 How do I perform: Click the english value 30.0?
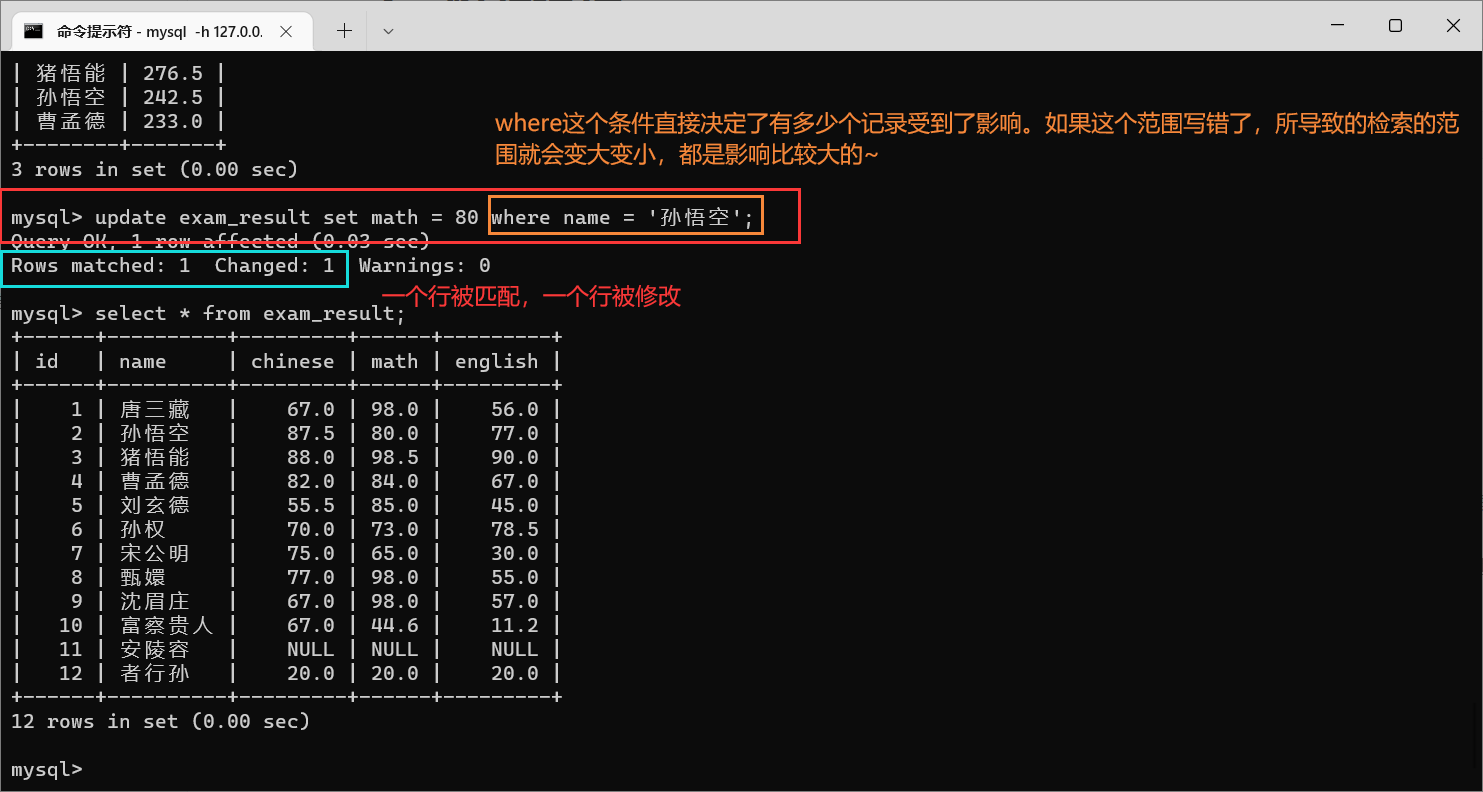514,553
